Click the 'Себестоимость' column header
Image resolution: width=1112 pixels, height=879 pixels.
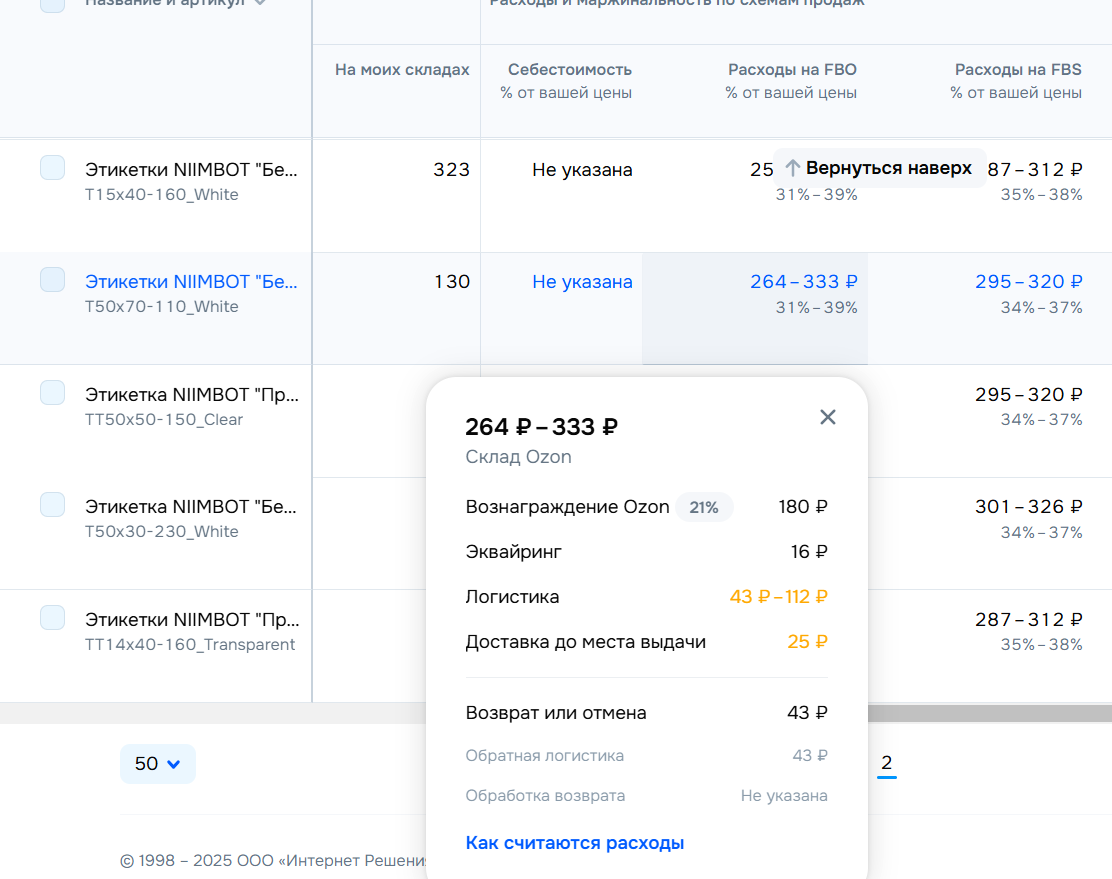(x=569, y=70)
